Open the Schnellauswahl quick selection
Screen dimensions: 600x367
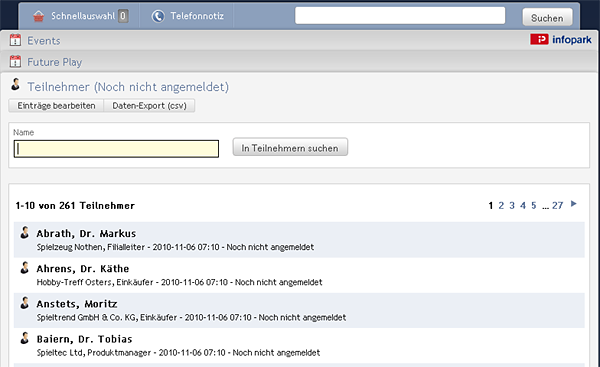[x=83, y=16]
